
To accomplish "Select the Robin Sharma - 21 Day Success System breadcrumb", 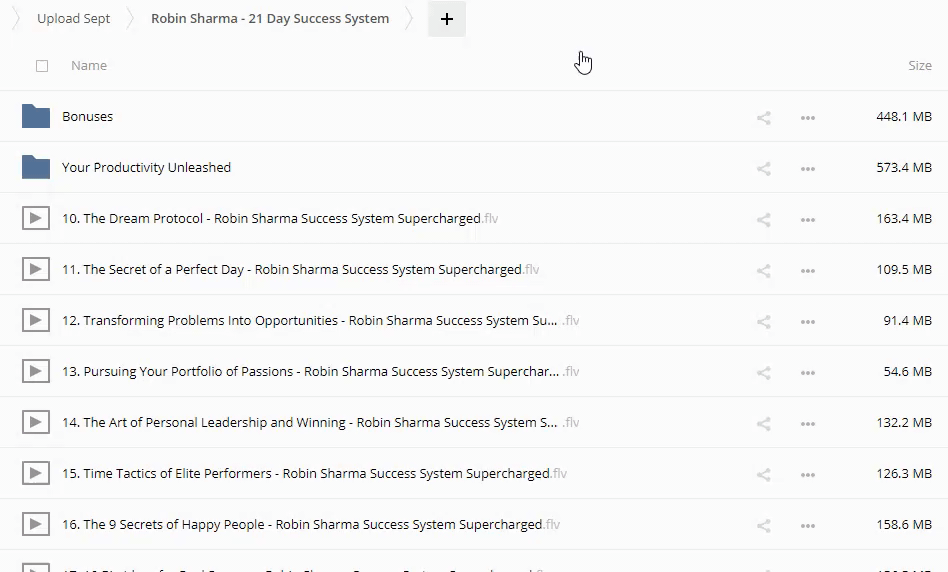I will pos(270,19).
